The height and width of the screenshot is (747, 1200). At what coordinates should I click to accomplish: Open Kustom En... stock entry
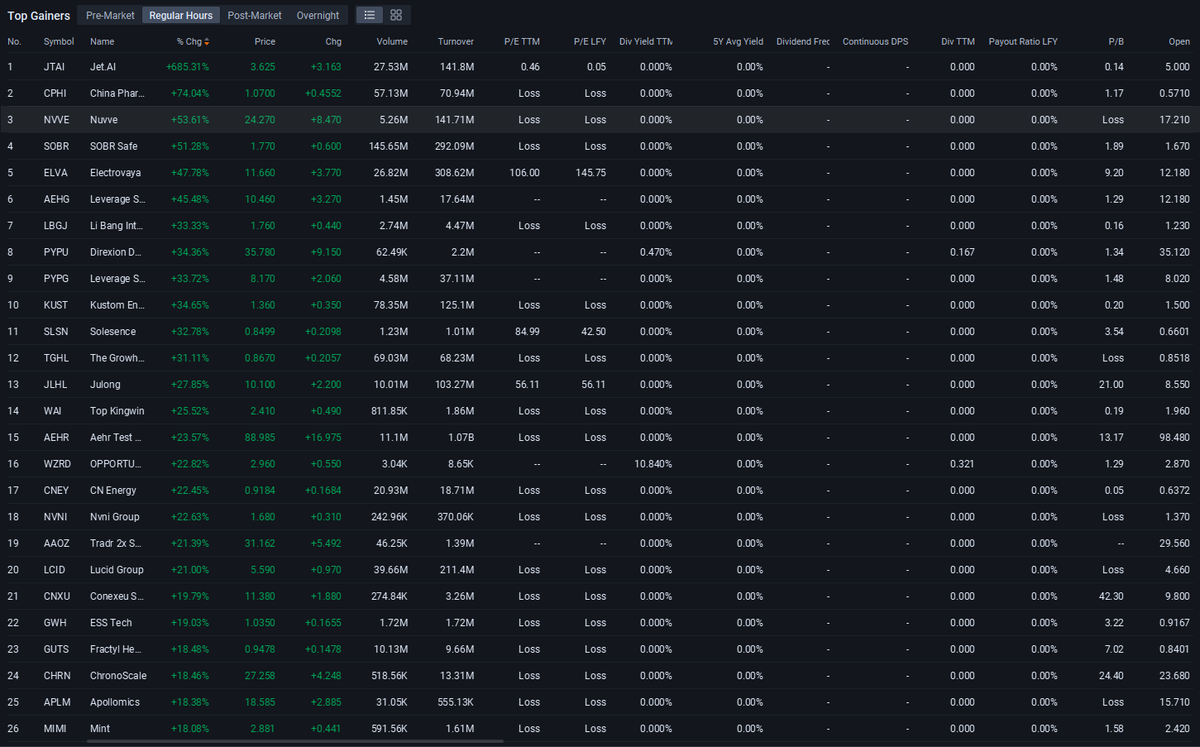click(117, 305)
